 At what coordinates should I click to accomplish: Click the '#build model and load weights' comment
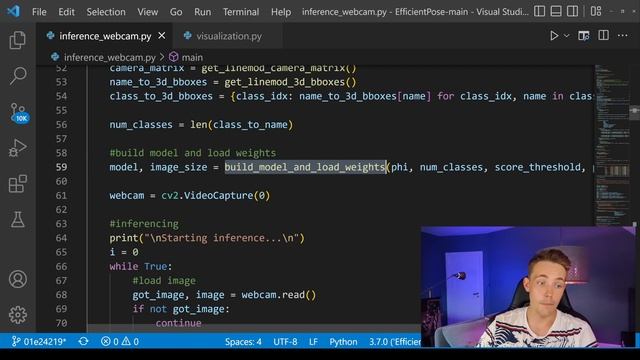[x=193, y=153]
